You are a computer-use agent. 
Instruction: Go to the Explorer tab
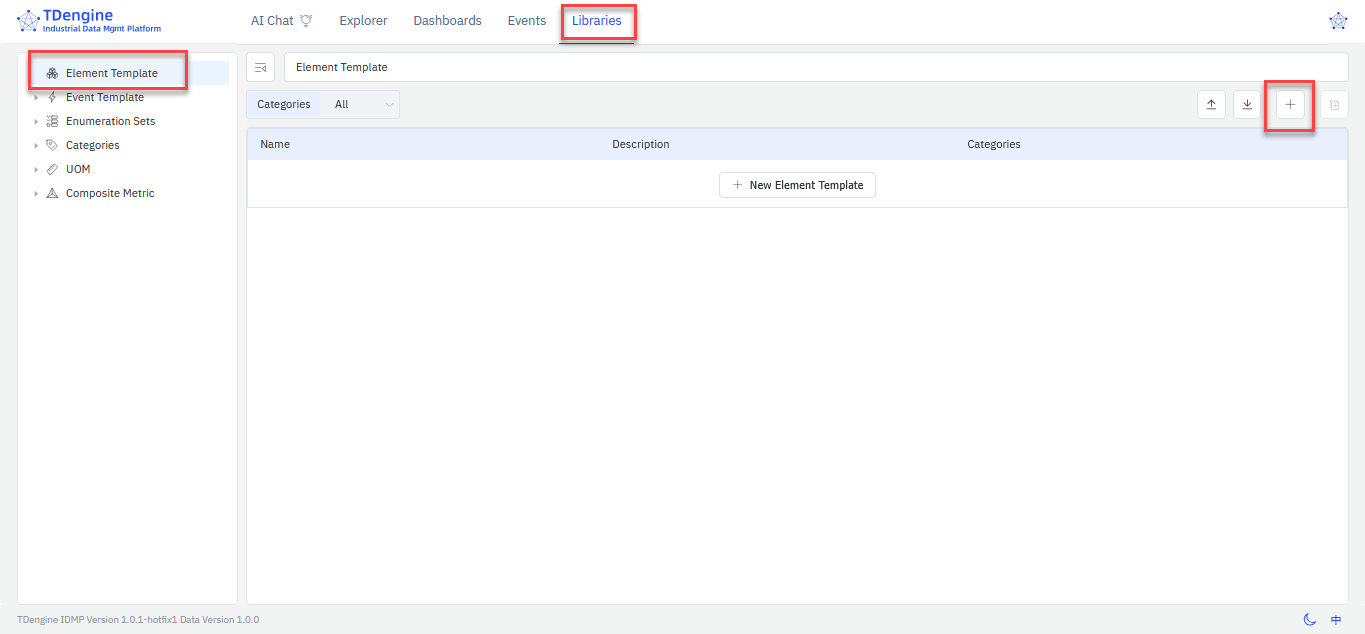[363, 21]
